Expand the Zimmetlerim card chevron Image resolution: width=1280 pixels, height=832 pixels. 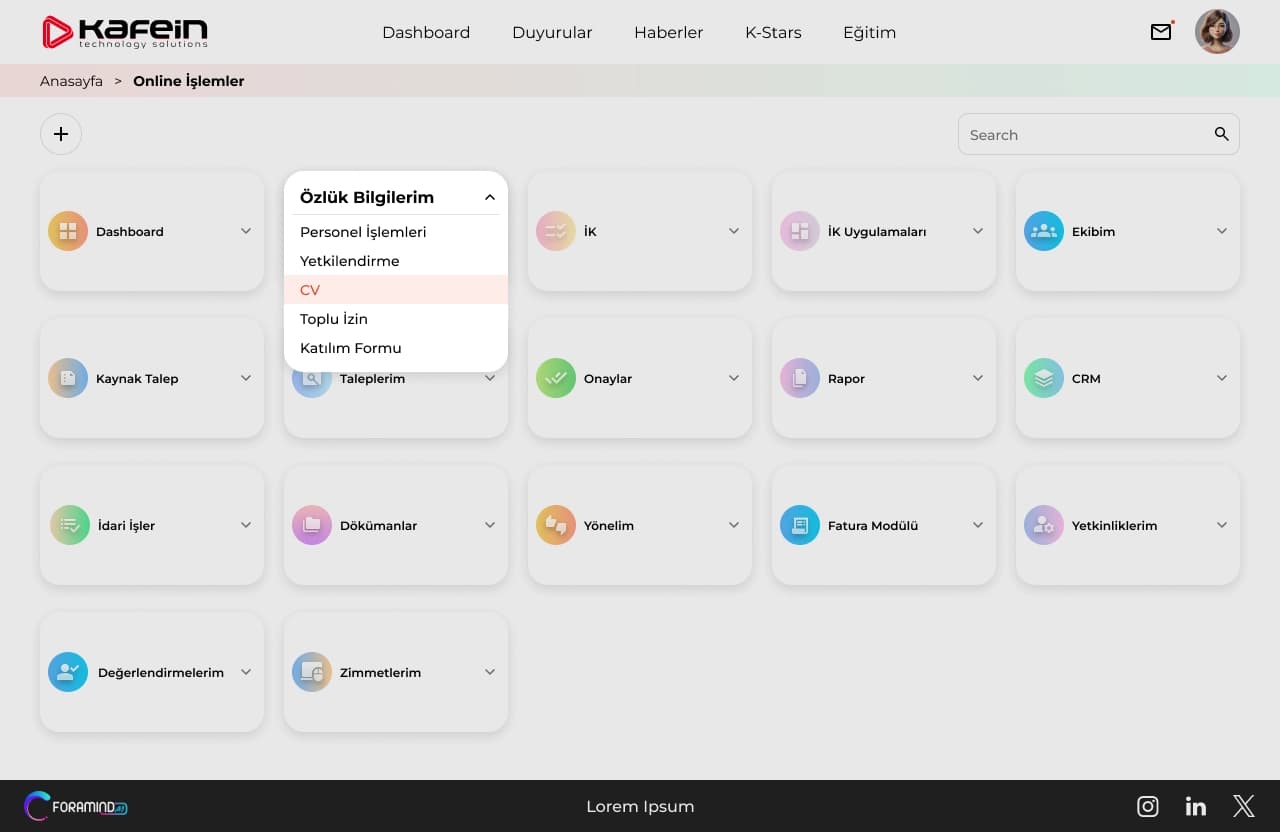point(490,672)
